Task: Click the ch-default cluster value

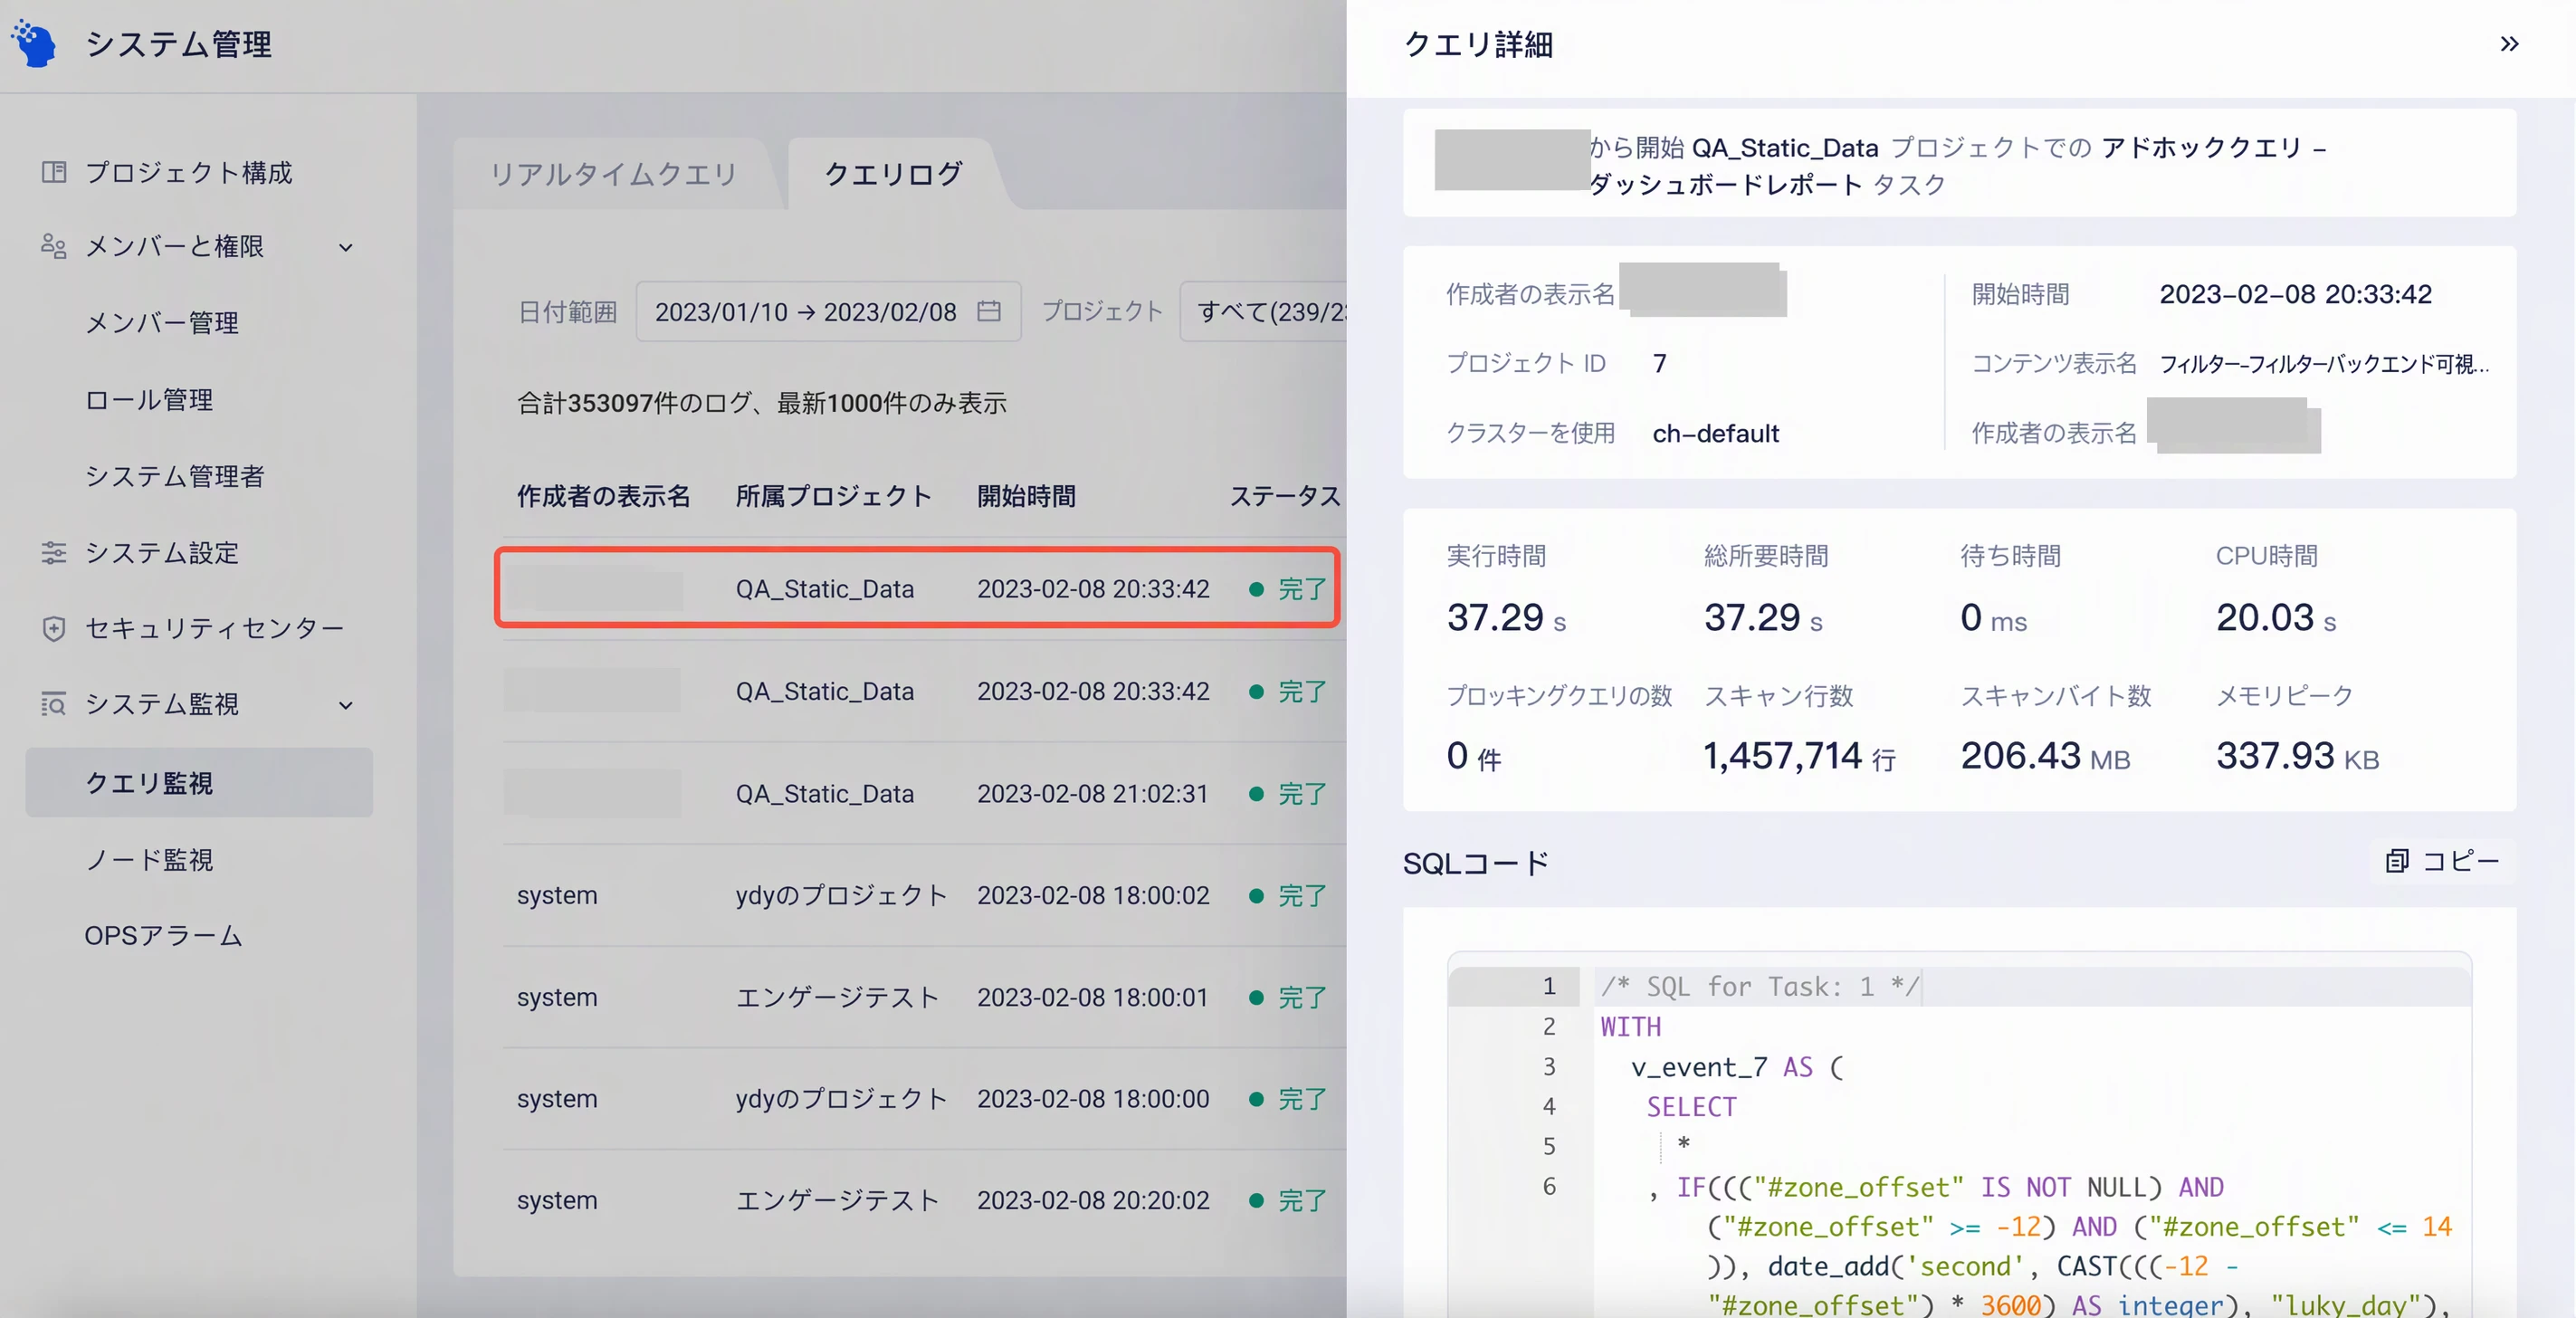Action: (x=1715, y=433)
